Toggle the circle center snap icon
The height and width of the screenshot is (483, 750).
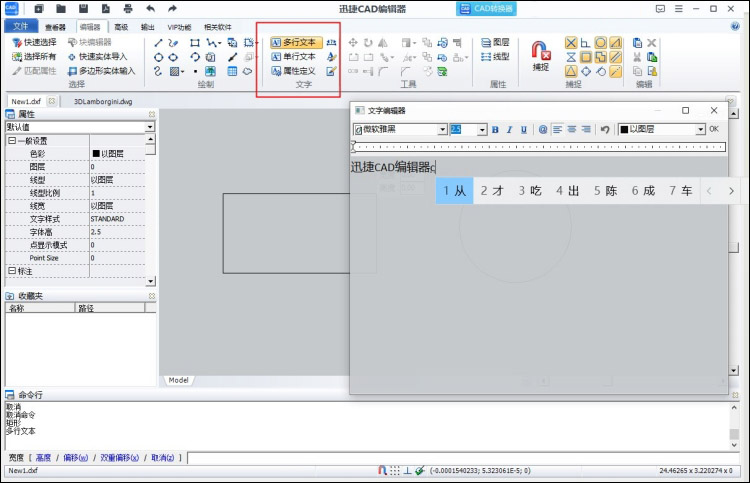601,43
